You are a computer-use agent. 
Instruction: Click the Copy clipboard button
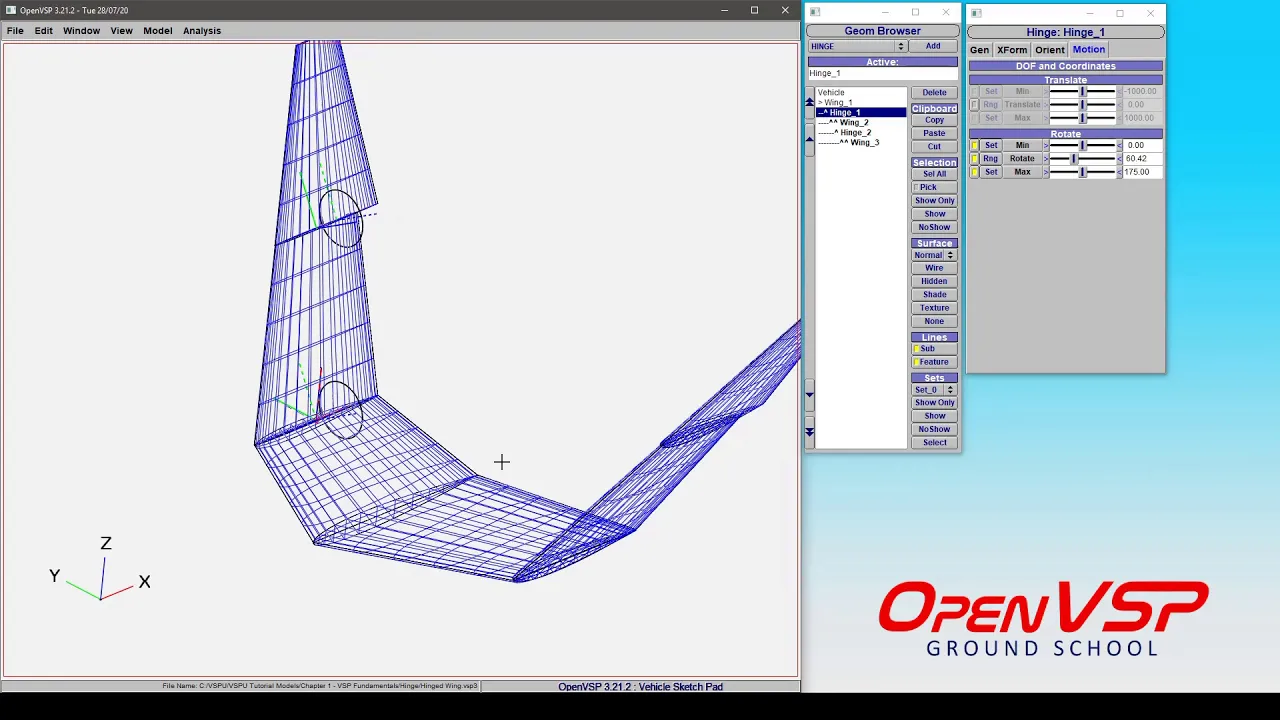(934, 120)
